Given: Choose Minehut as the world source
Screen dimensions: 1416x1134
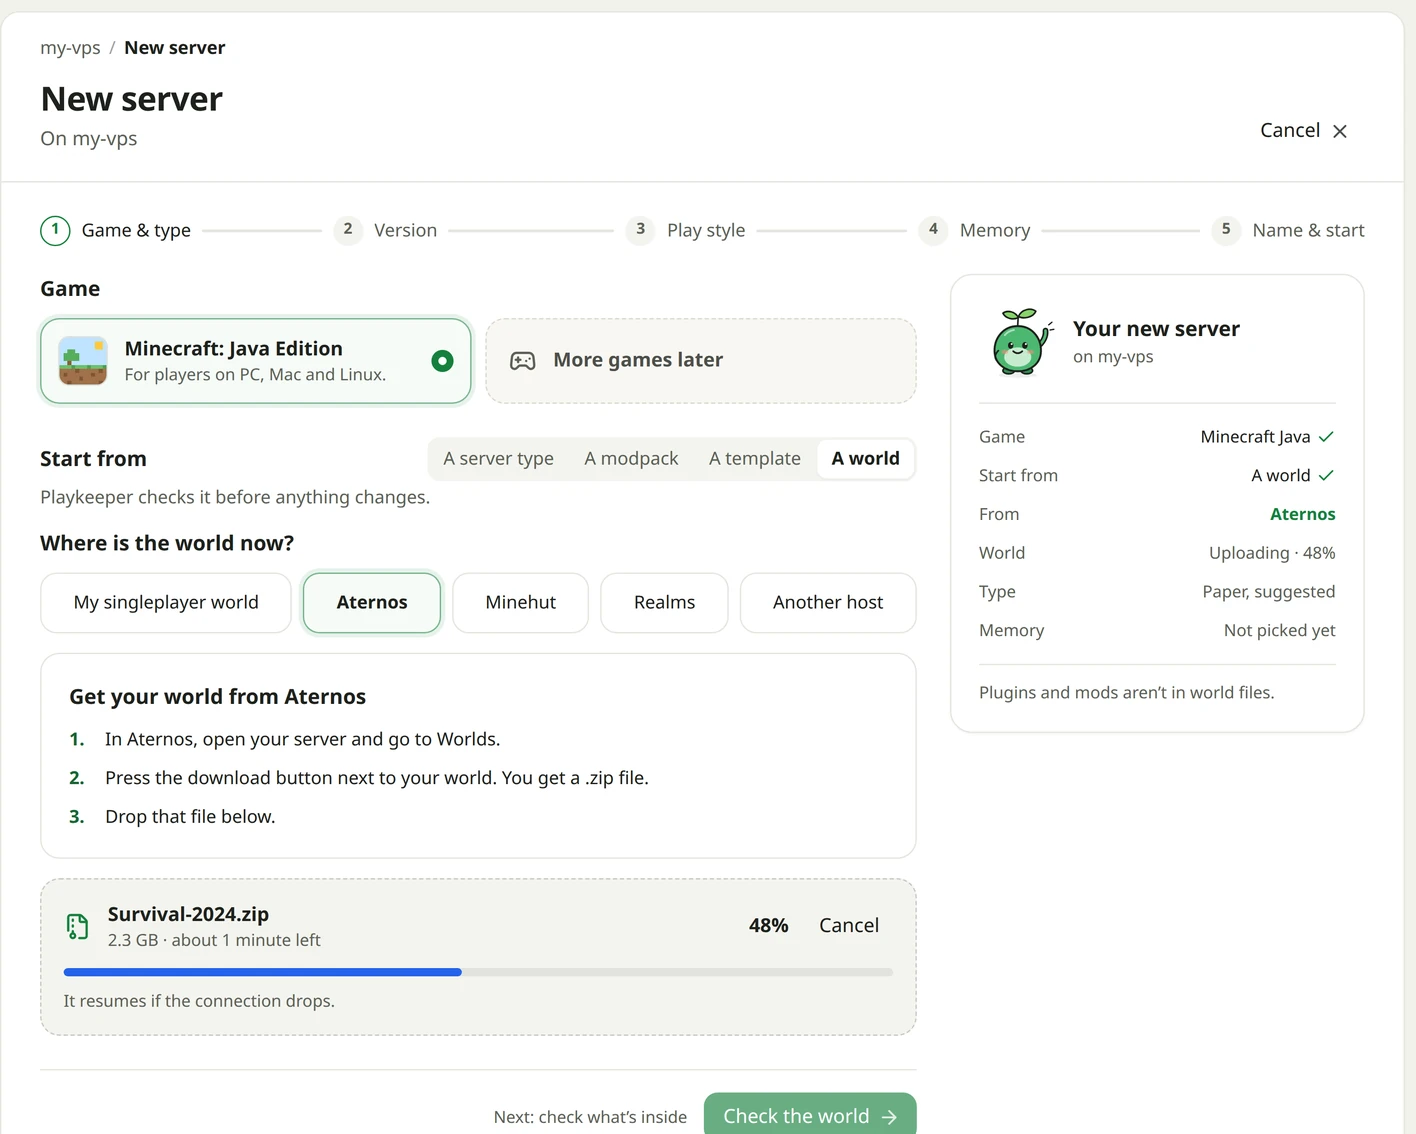Looking at the screenshot, I should pyautogui.click(x=520, y=603).
